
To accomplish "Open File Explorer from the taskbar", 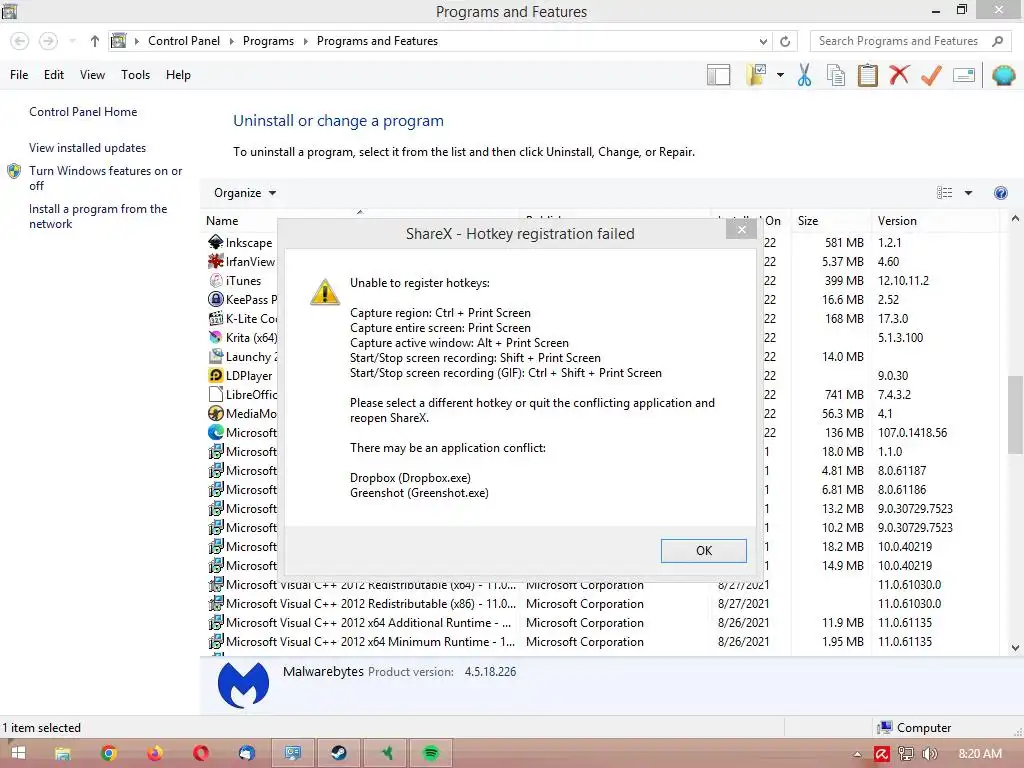I will [x=62, y=753].
